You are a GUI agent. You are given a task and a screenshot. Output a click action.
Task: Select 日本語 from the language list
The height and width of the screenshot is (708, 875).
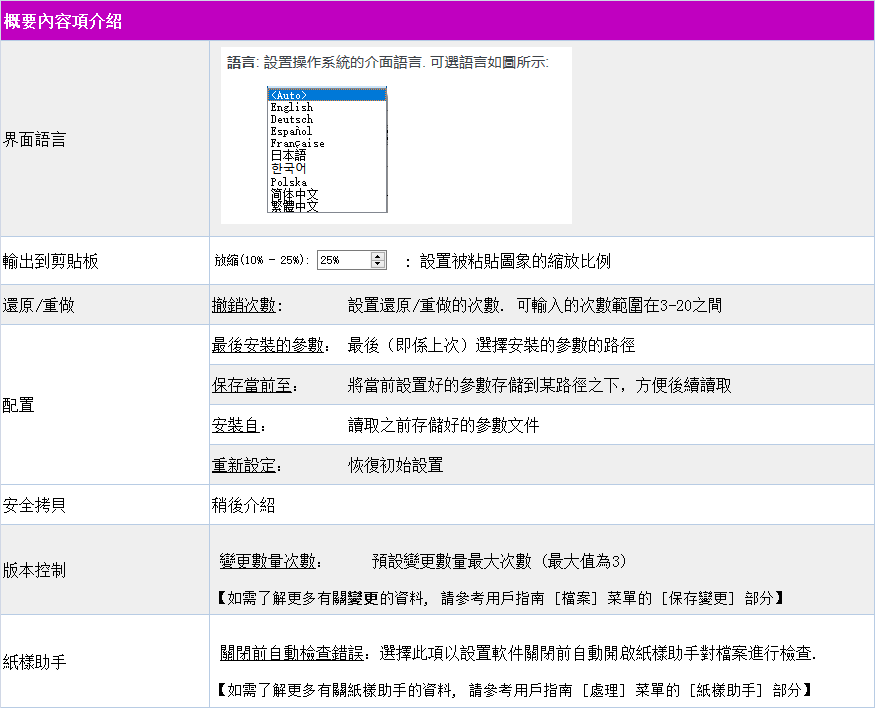(x=288, y=156)
